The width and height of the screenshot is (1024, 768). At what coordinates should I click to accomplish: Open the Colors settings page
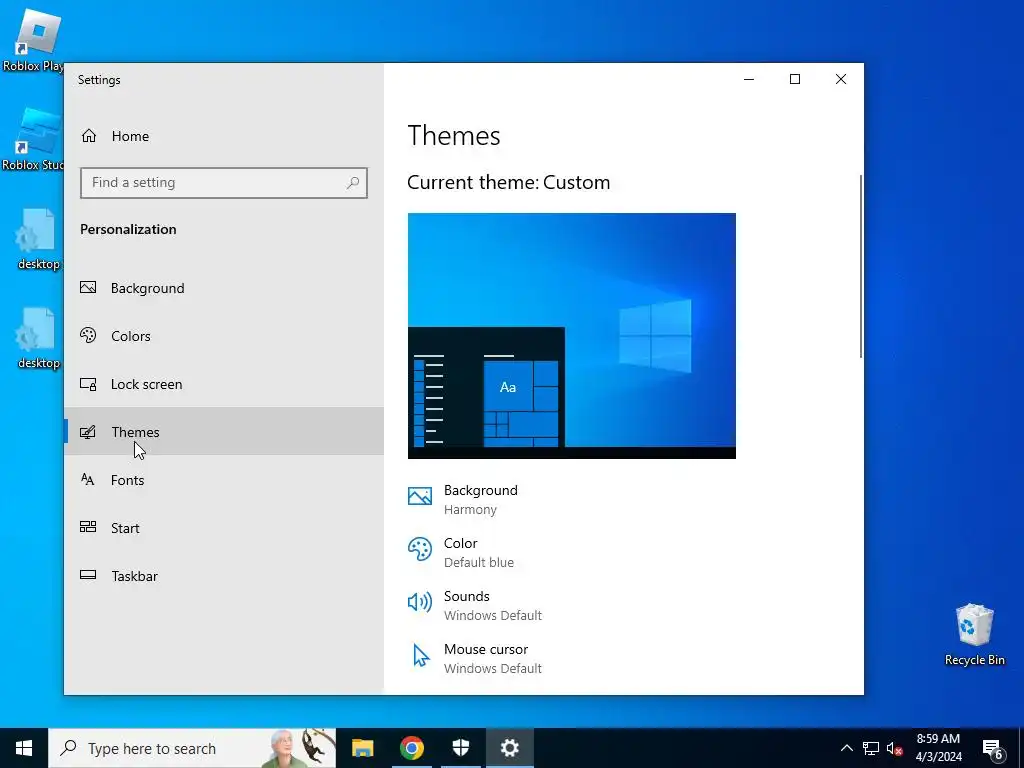tap(223, 336)
